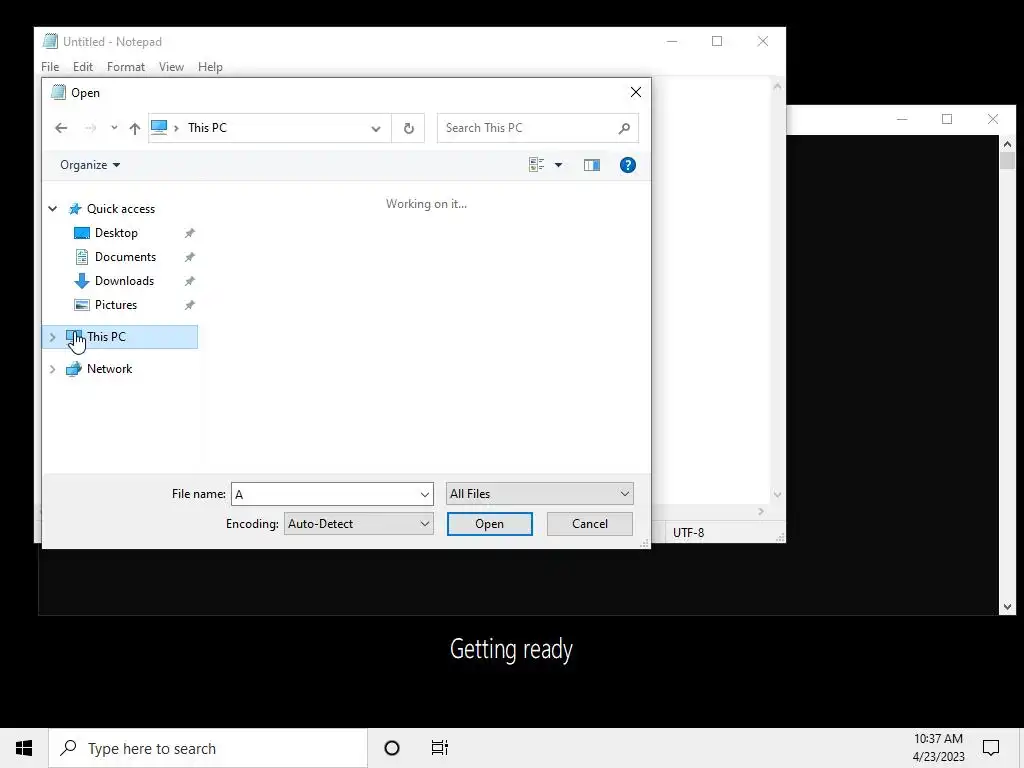Open the Encoding Auto-Detect dropdown
1024x768 pixels.
[x=359, y=524]
